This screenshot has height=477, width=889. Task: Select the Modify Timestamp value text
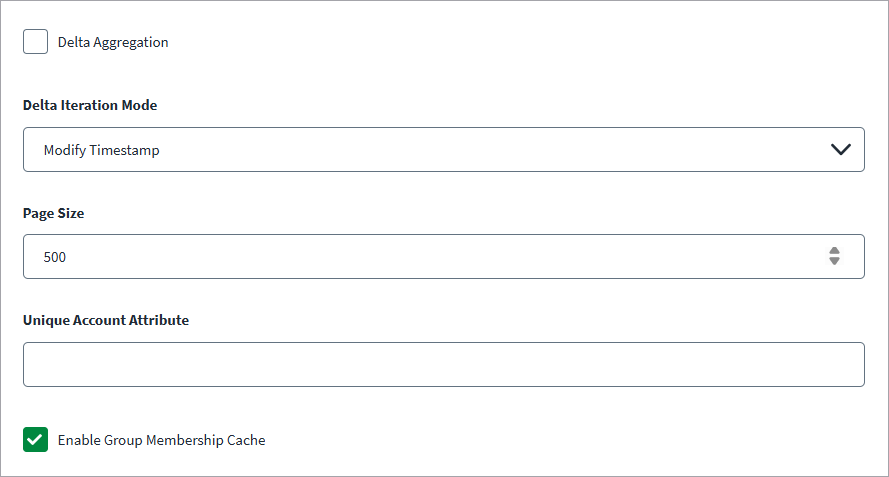click(102, 150)
